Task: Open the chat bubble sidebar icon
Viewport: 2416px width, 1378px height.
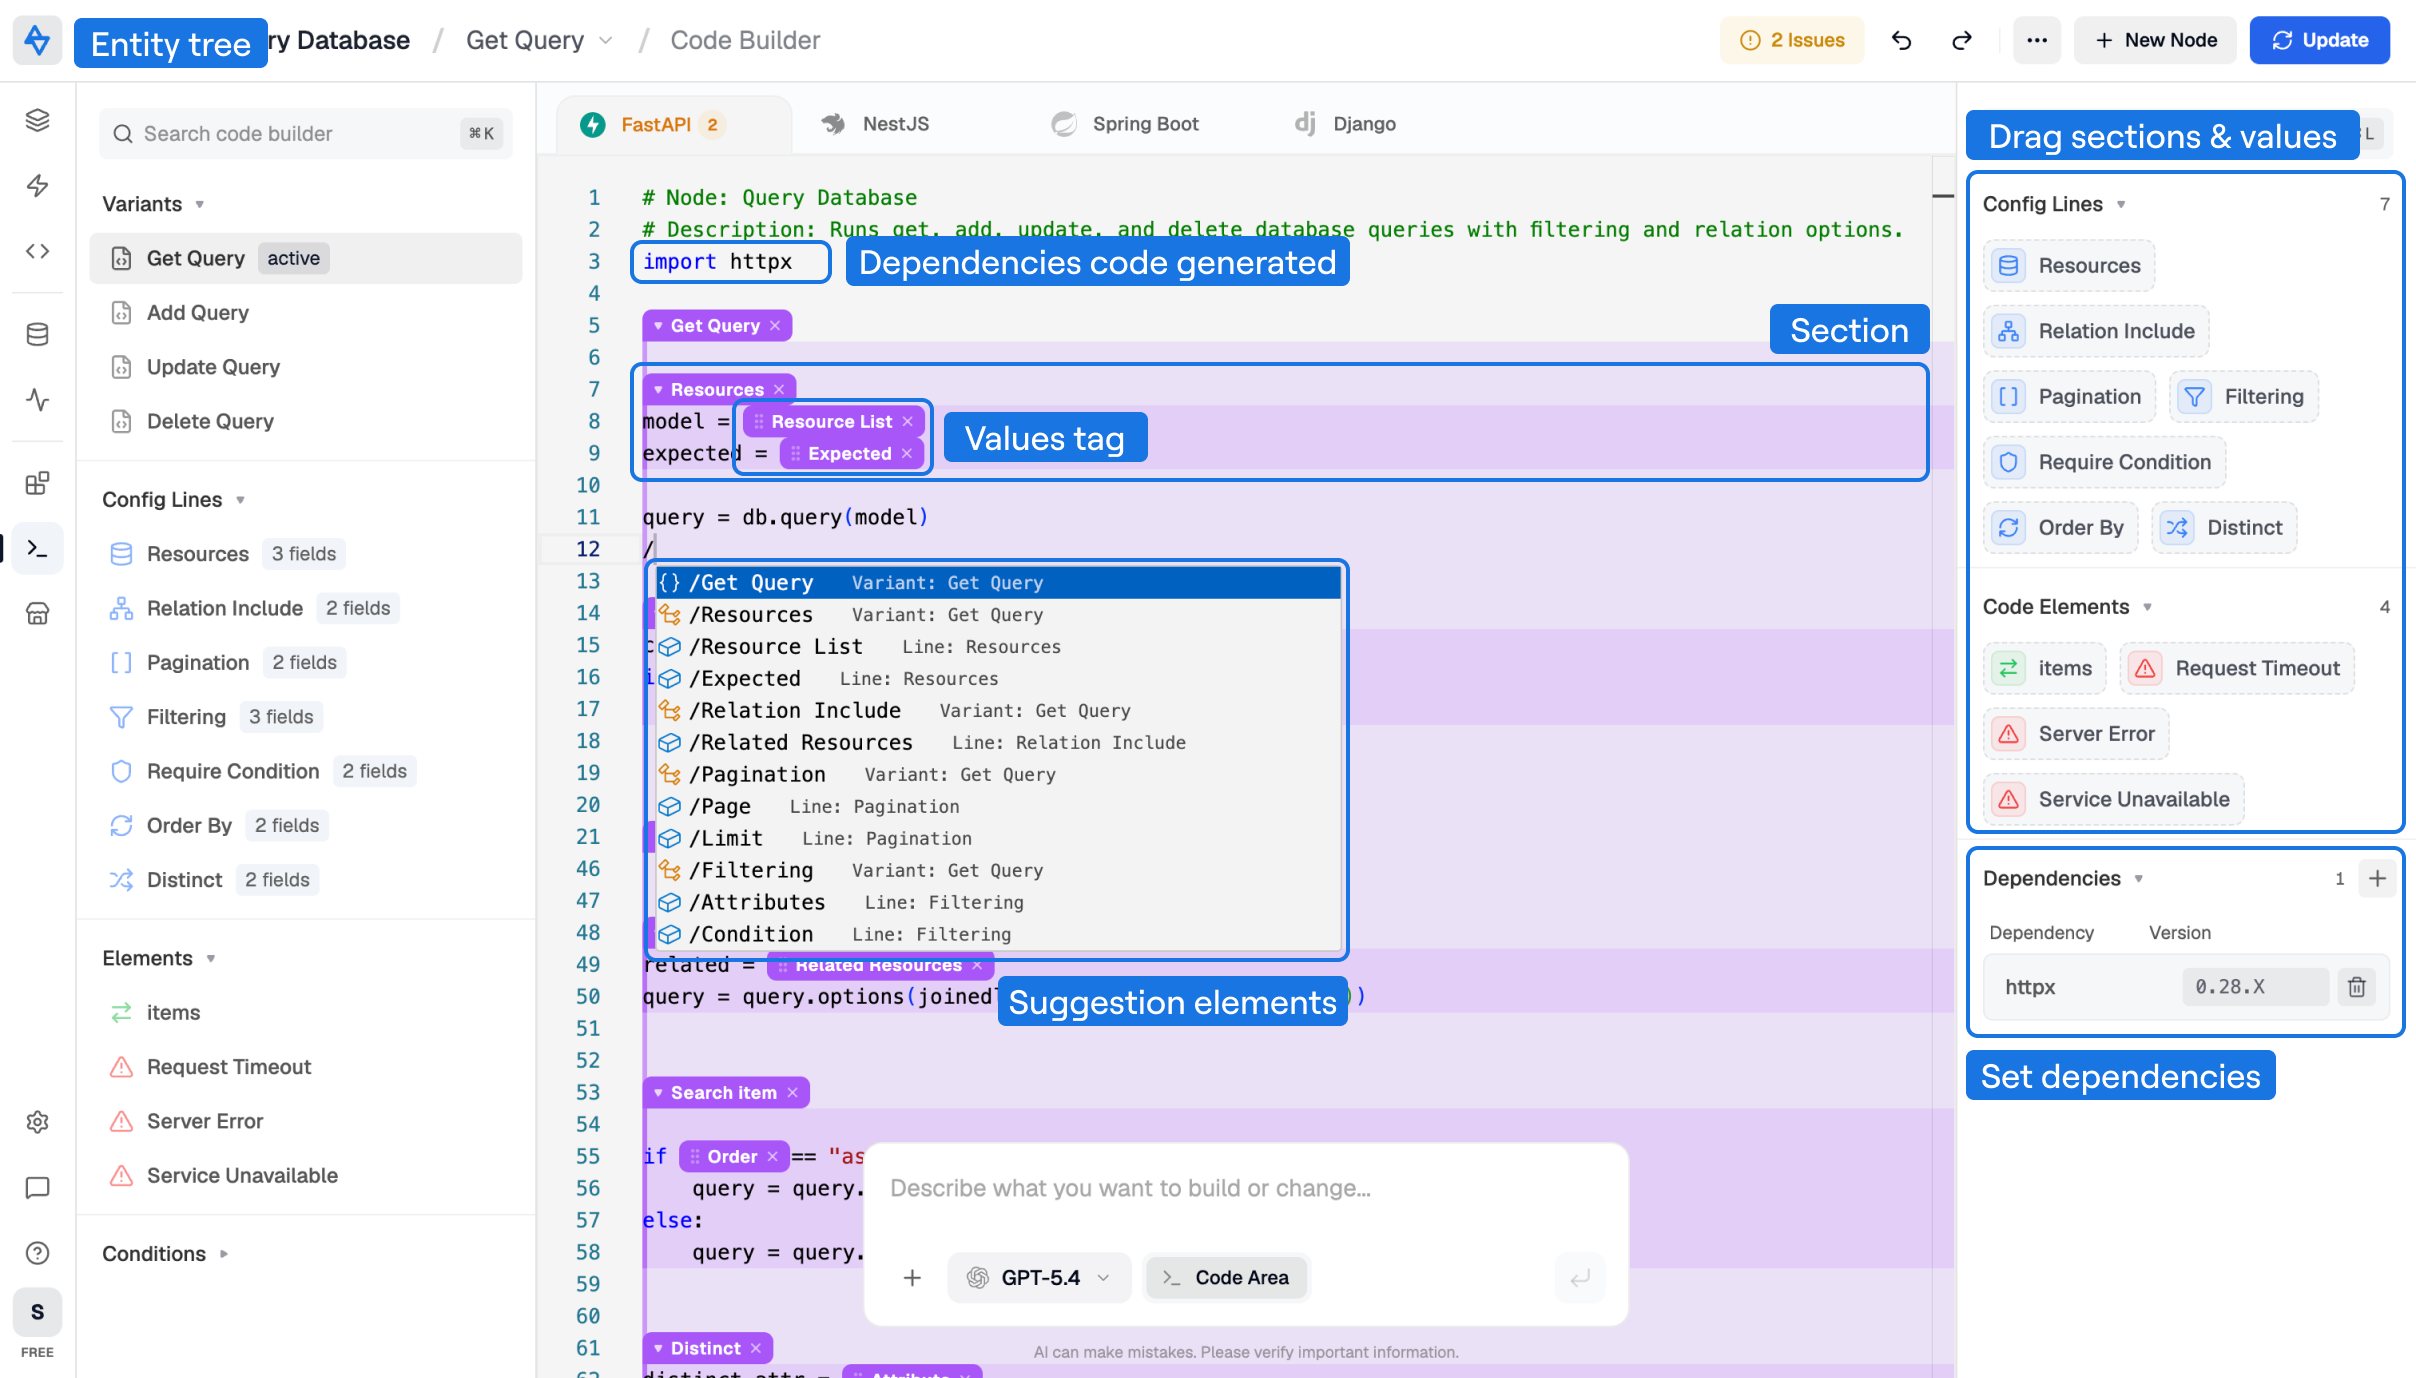Action: (37, 1187)
